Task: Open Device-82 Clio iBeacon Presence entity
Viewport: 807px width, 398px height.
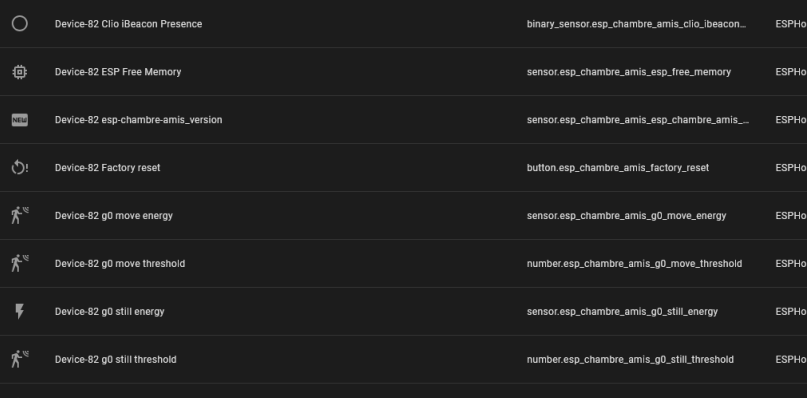Action: click(128, 24)
